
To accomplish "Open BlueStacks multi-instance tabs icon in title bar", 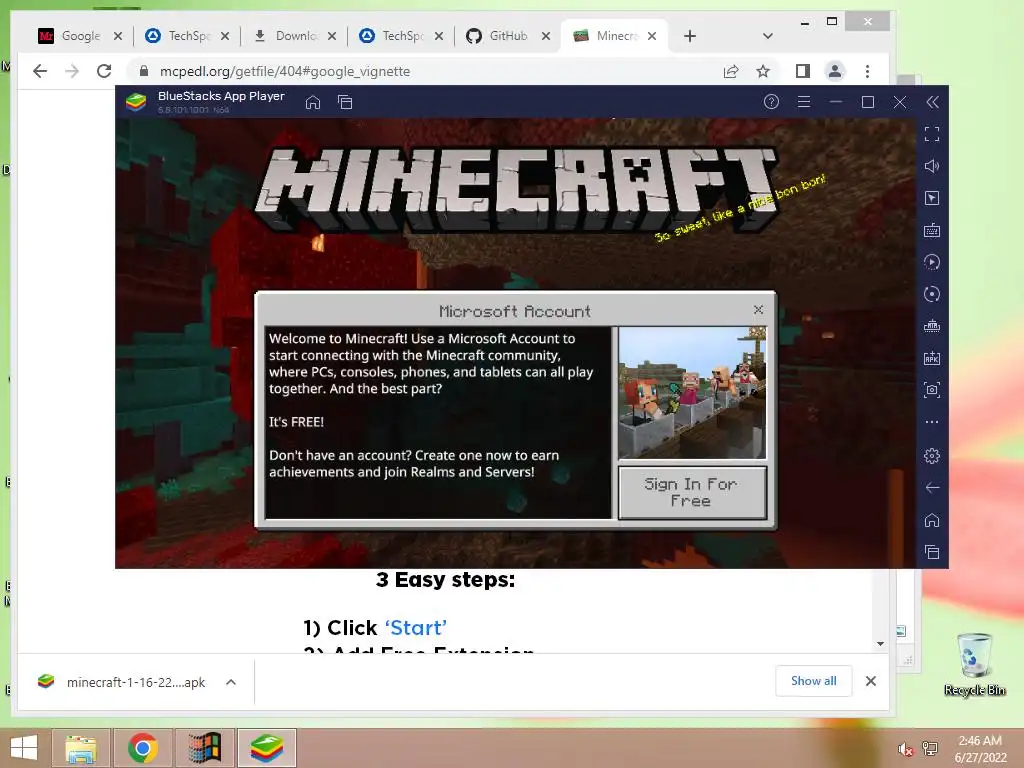I will pyautogui.click(x=345, y=103).
